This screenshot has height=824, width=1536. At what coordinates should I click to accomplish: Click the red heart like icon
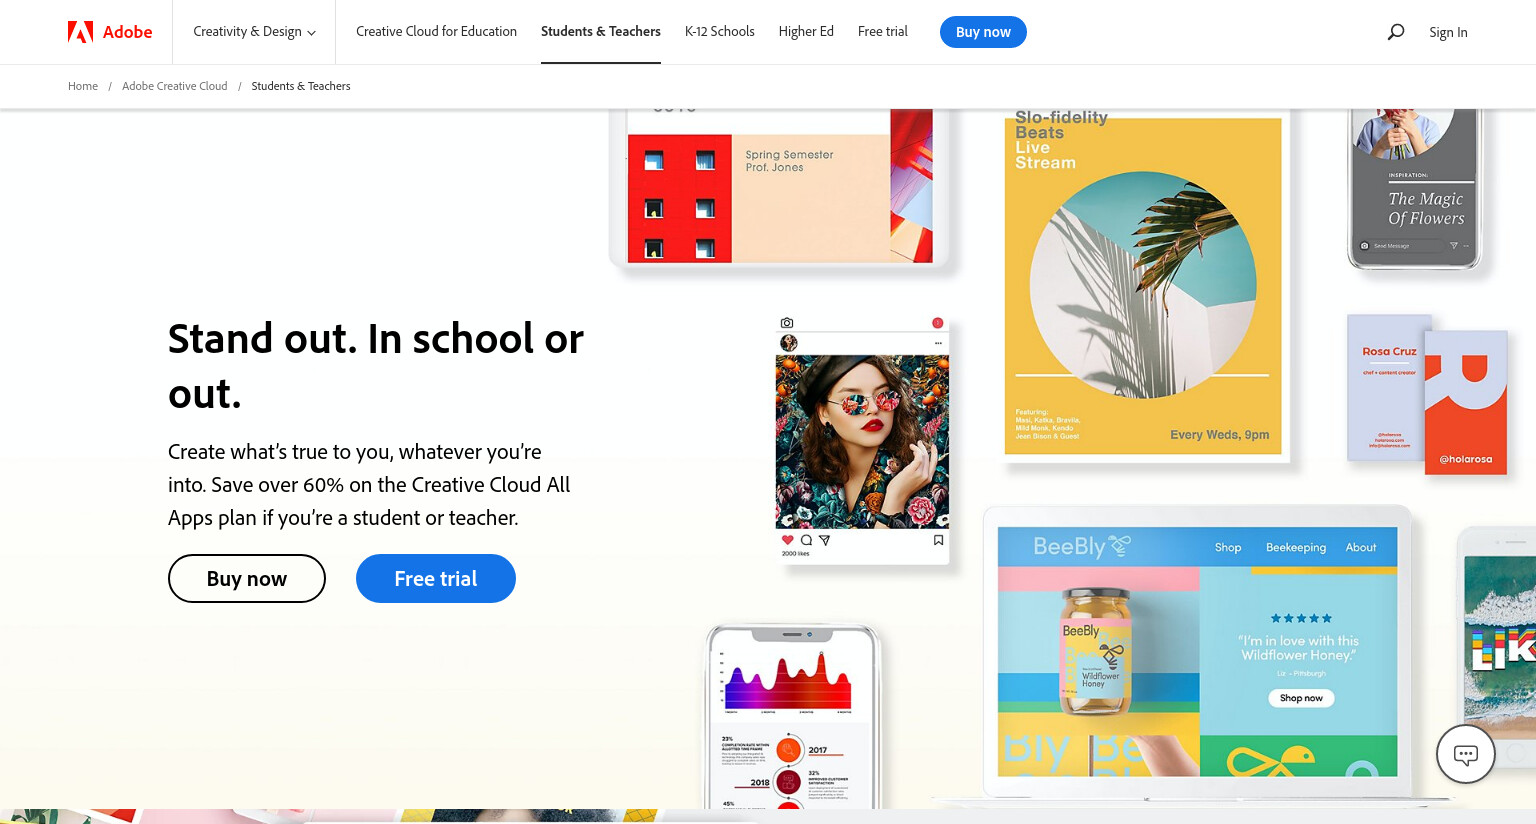point(788,540)
